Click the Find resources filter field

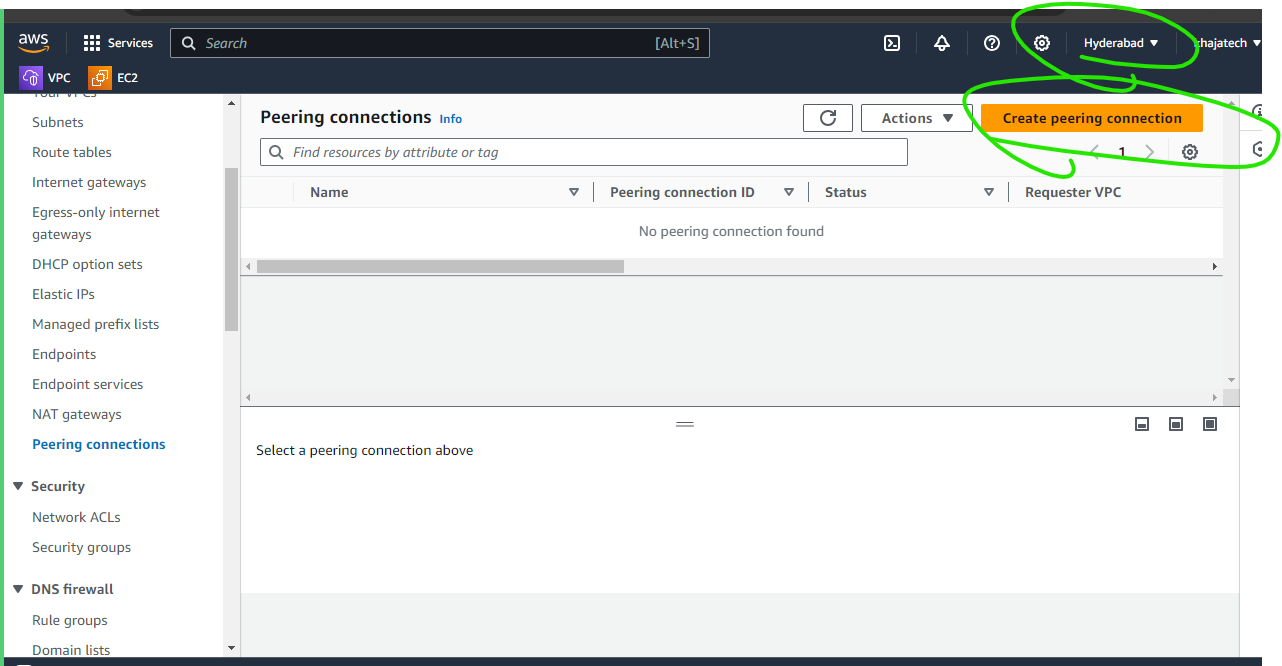(x=584, y=152)
